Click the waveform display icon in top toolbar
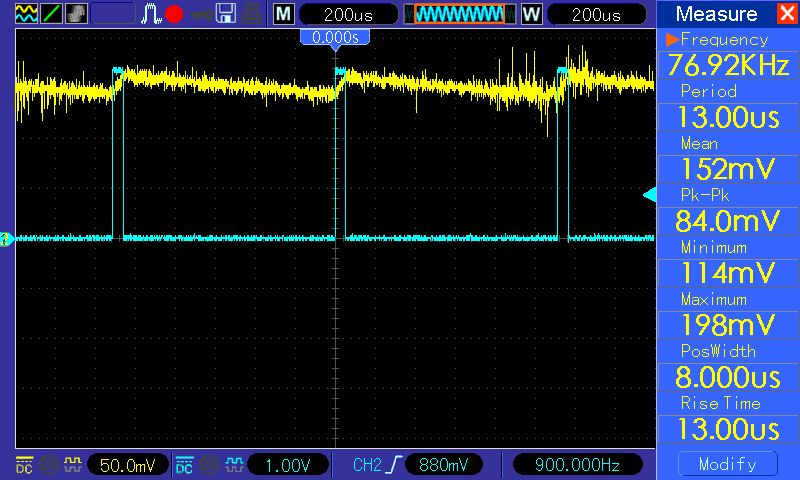The image size is (800, 480). coord(27,14)
